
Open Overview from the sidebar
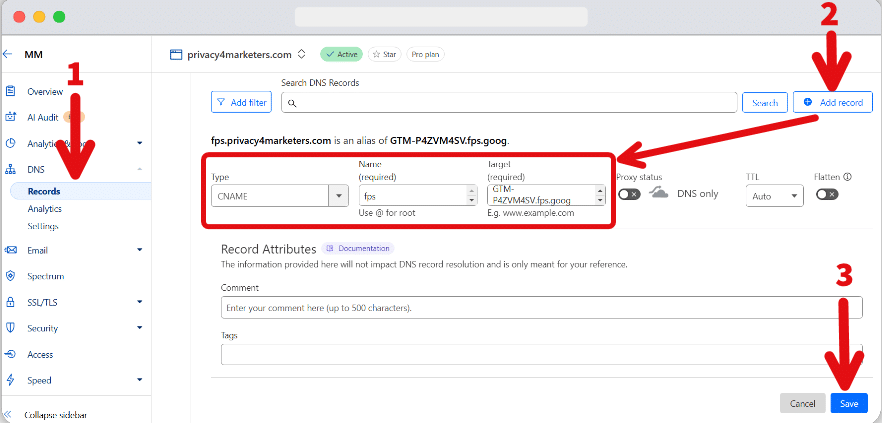45,92
